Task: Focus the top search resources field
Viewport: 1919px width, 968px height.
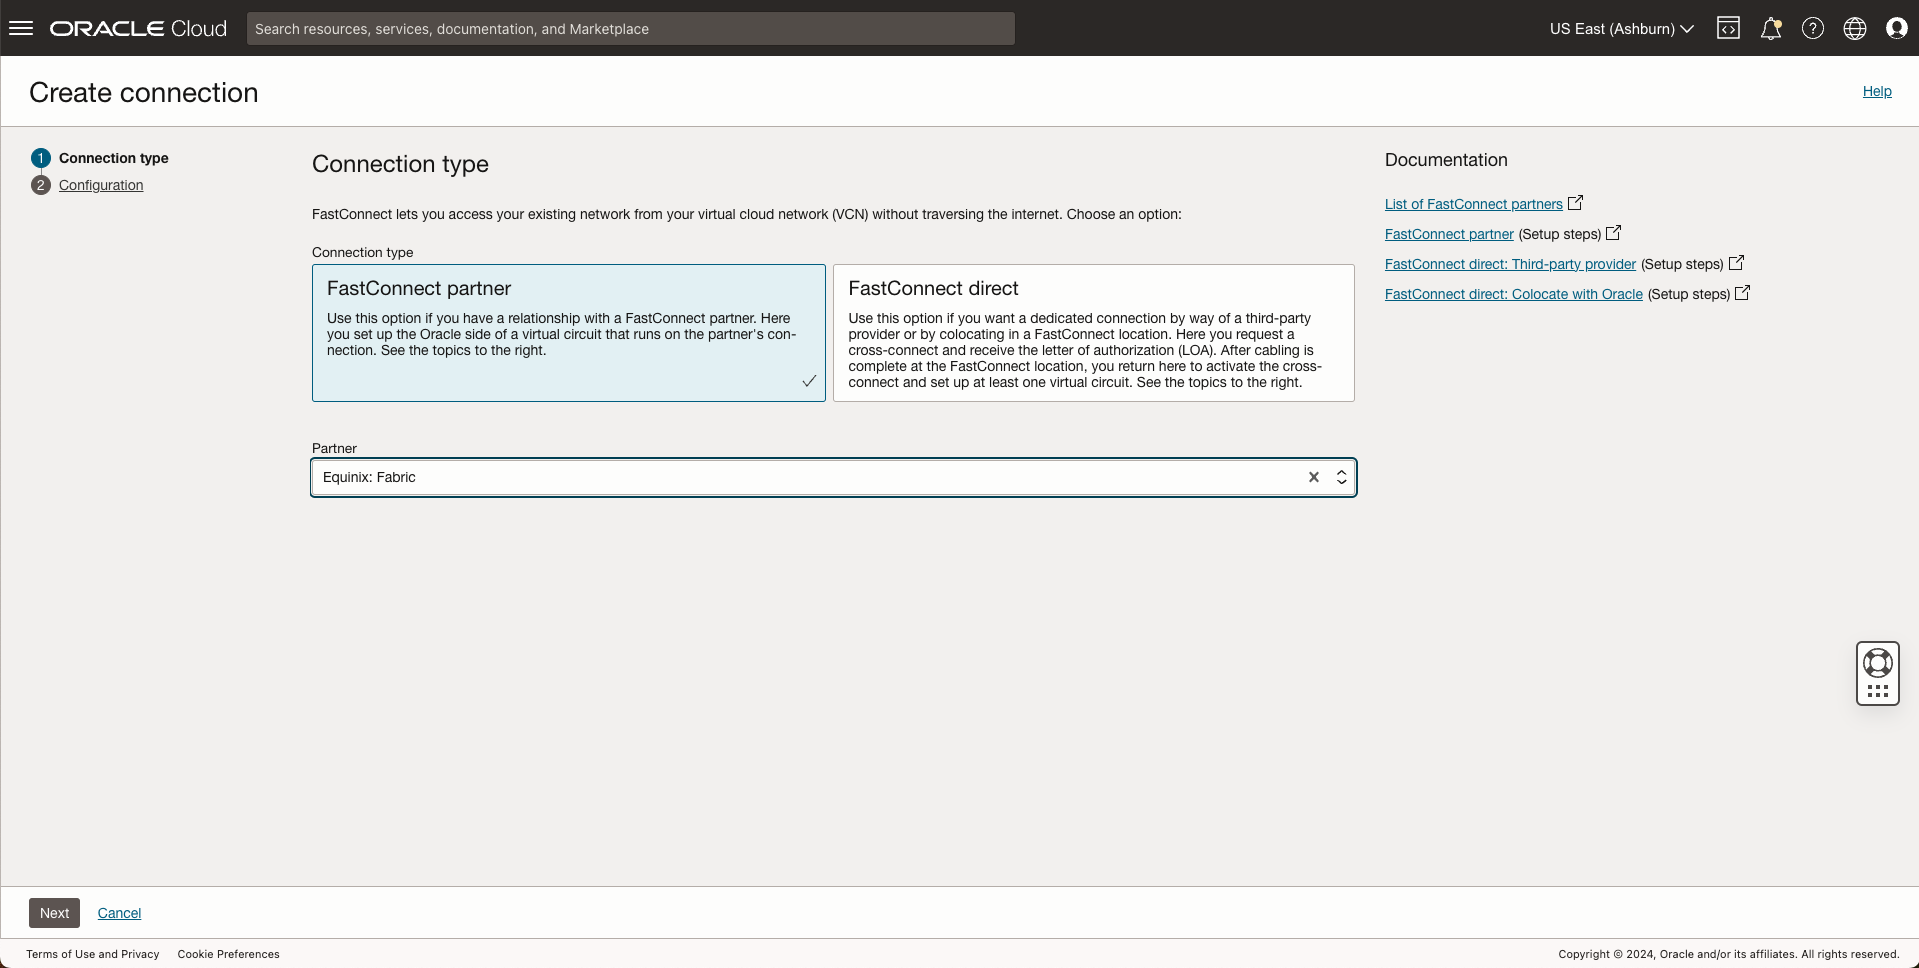Action: click(630, 29)
